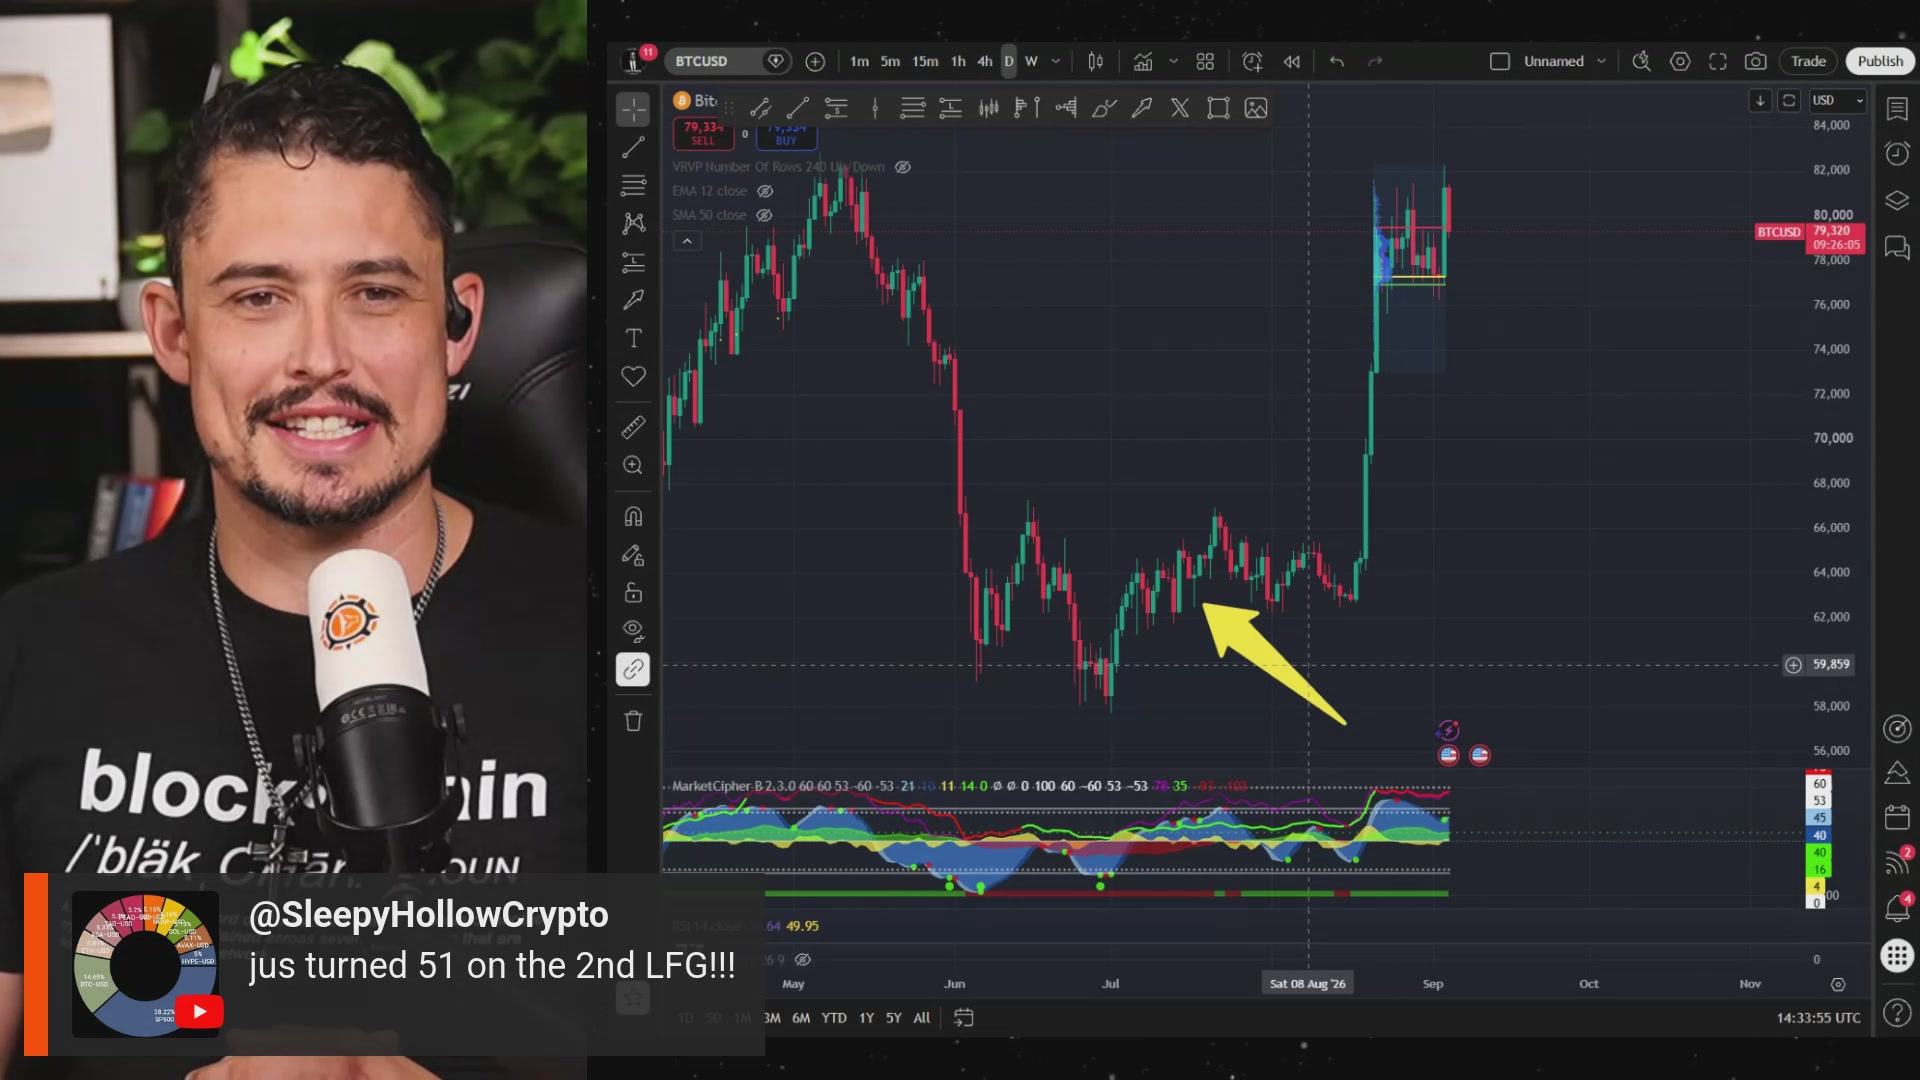The image size is (1920, 1080).
Task: Open the Indicators dialog
Action: click(x=1143, y=62)
